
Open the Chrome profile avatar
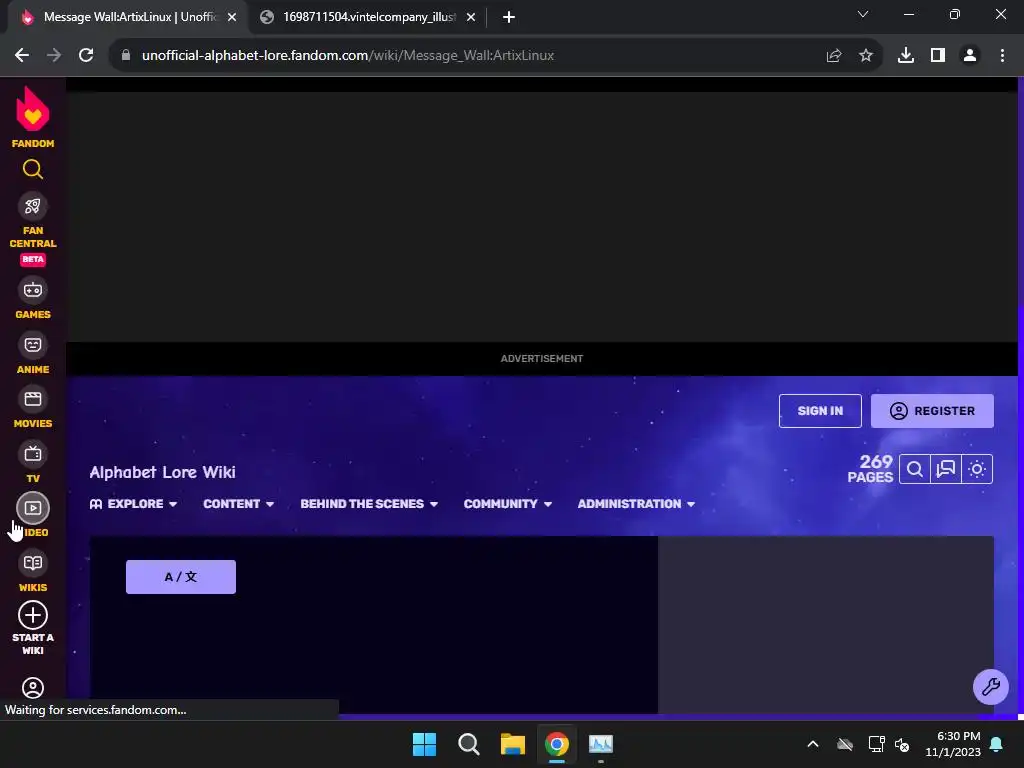[x=970, y=56]
